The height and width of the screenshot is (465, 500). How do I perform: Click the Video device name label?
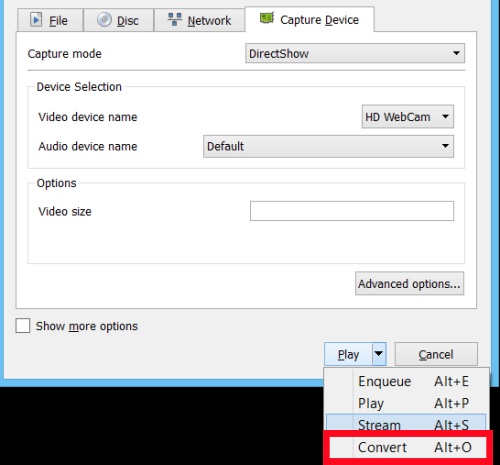point(88,117)
